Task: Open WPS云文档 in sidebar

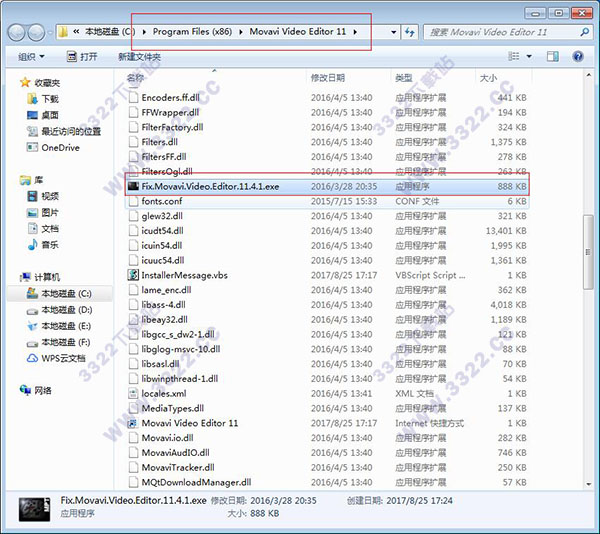Action: click(56, 358)
